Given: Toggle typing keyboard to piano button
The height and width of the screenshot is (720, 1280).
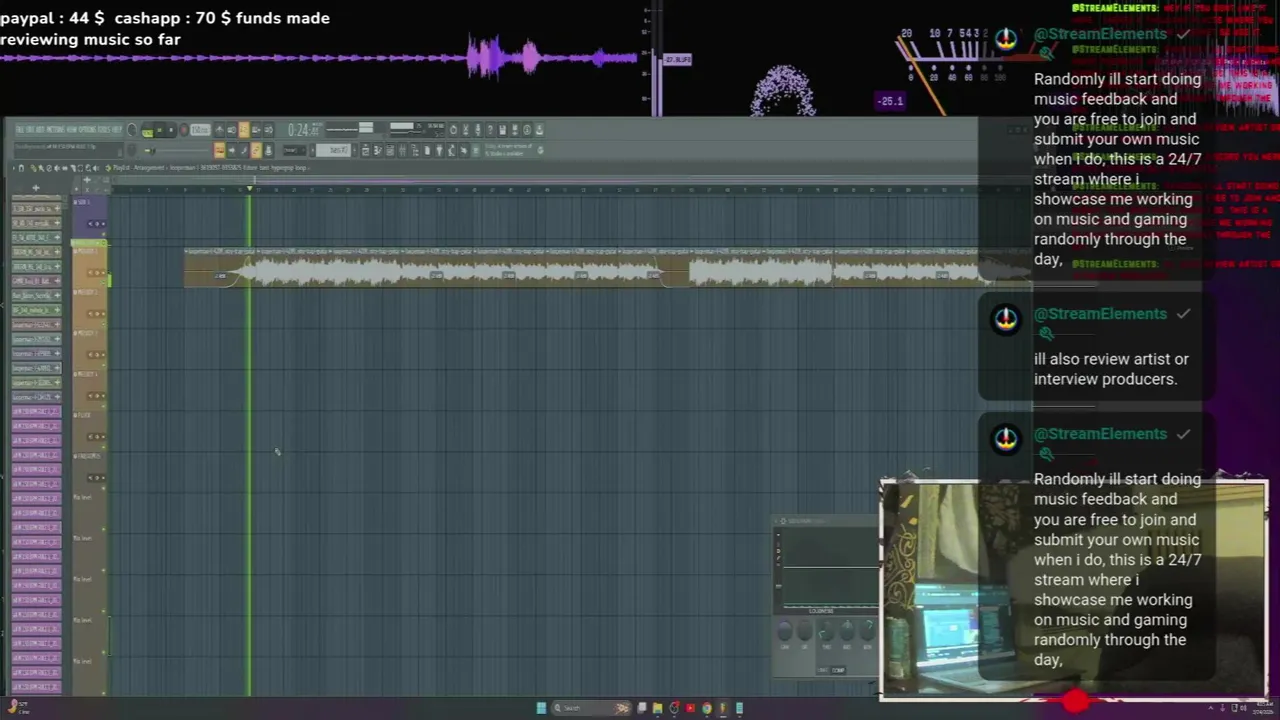Looking at the screenshot, I should [x=219, y=150].
